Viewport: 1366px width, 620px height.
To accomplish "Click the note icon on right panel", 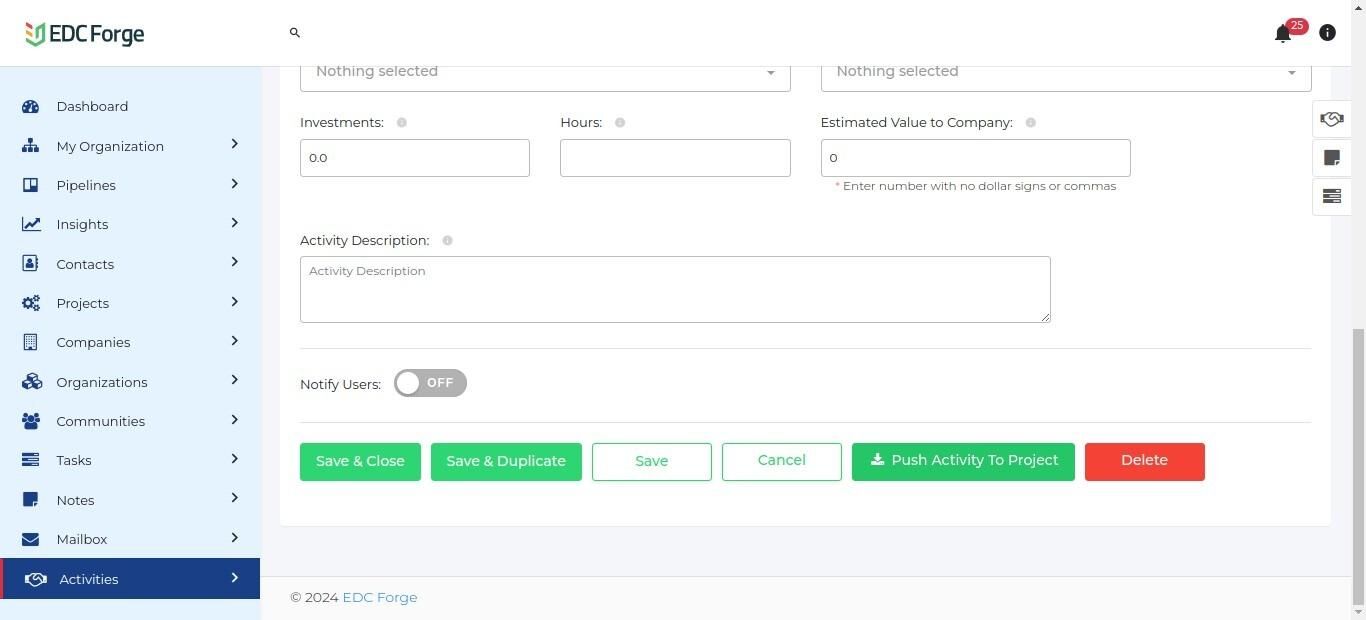I will click(1331, 158).
